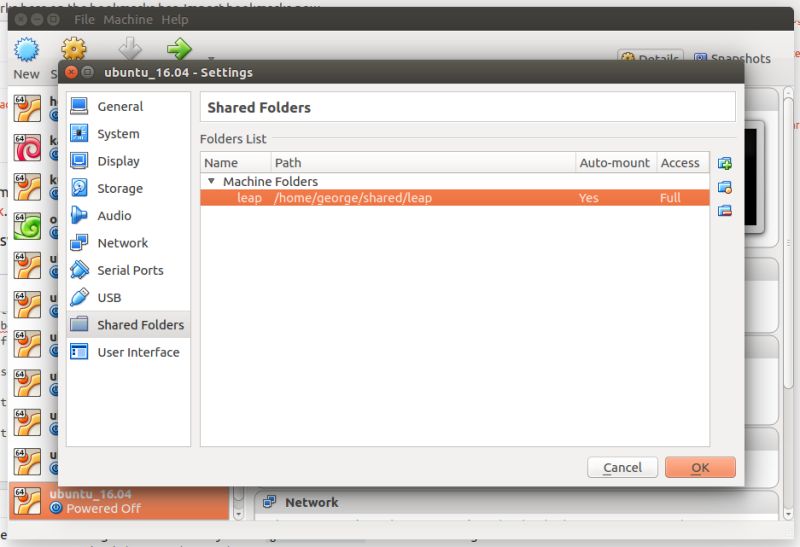Image resolution: width=800 pixels, height=547 pixels.
Task: Click the Auto-mount column header
Action: click(x=616, y=163)
